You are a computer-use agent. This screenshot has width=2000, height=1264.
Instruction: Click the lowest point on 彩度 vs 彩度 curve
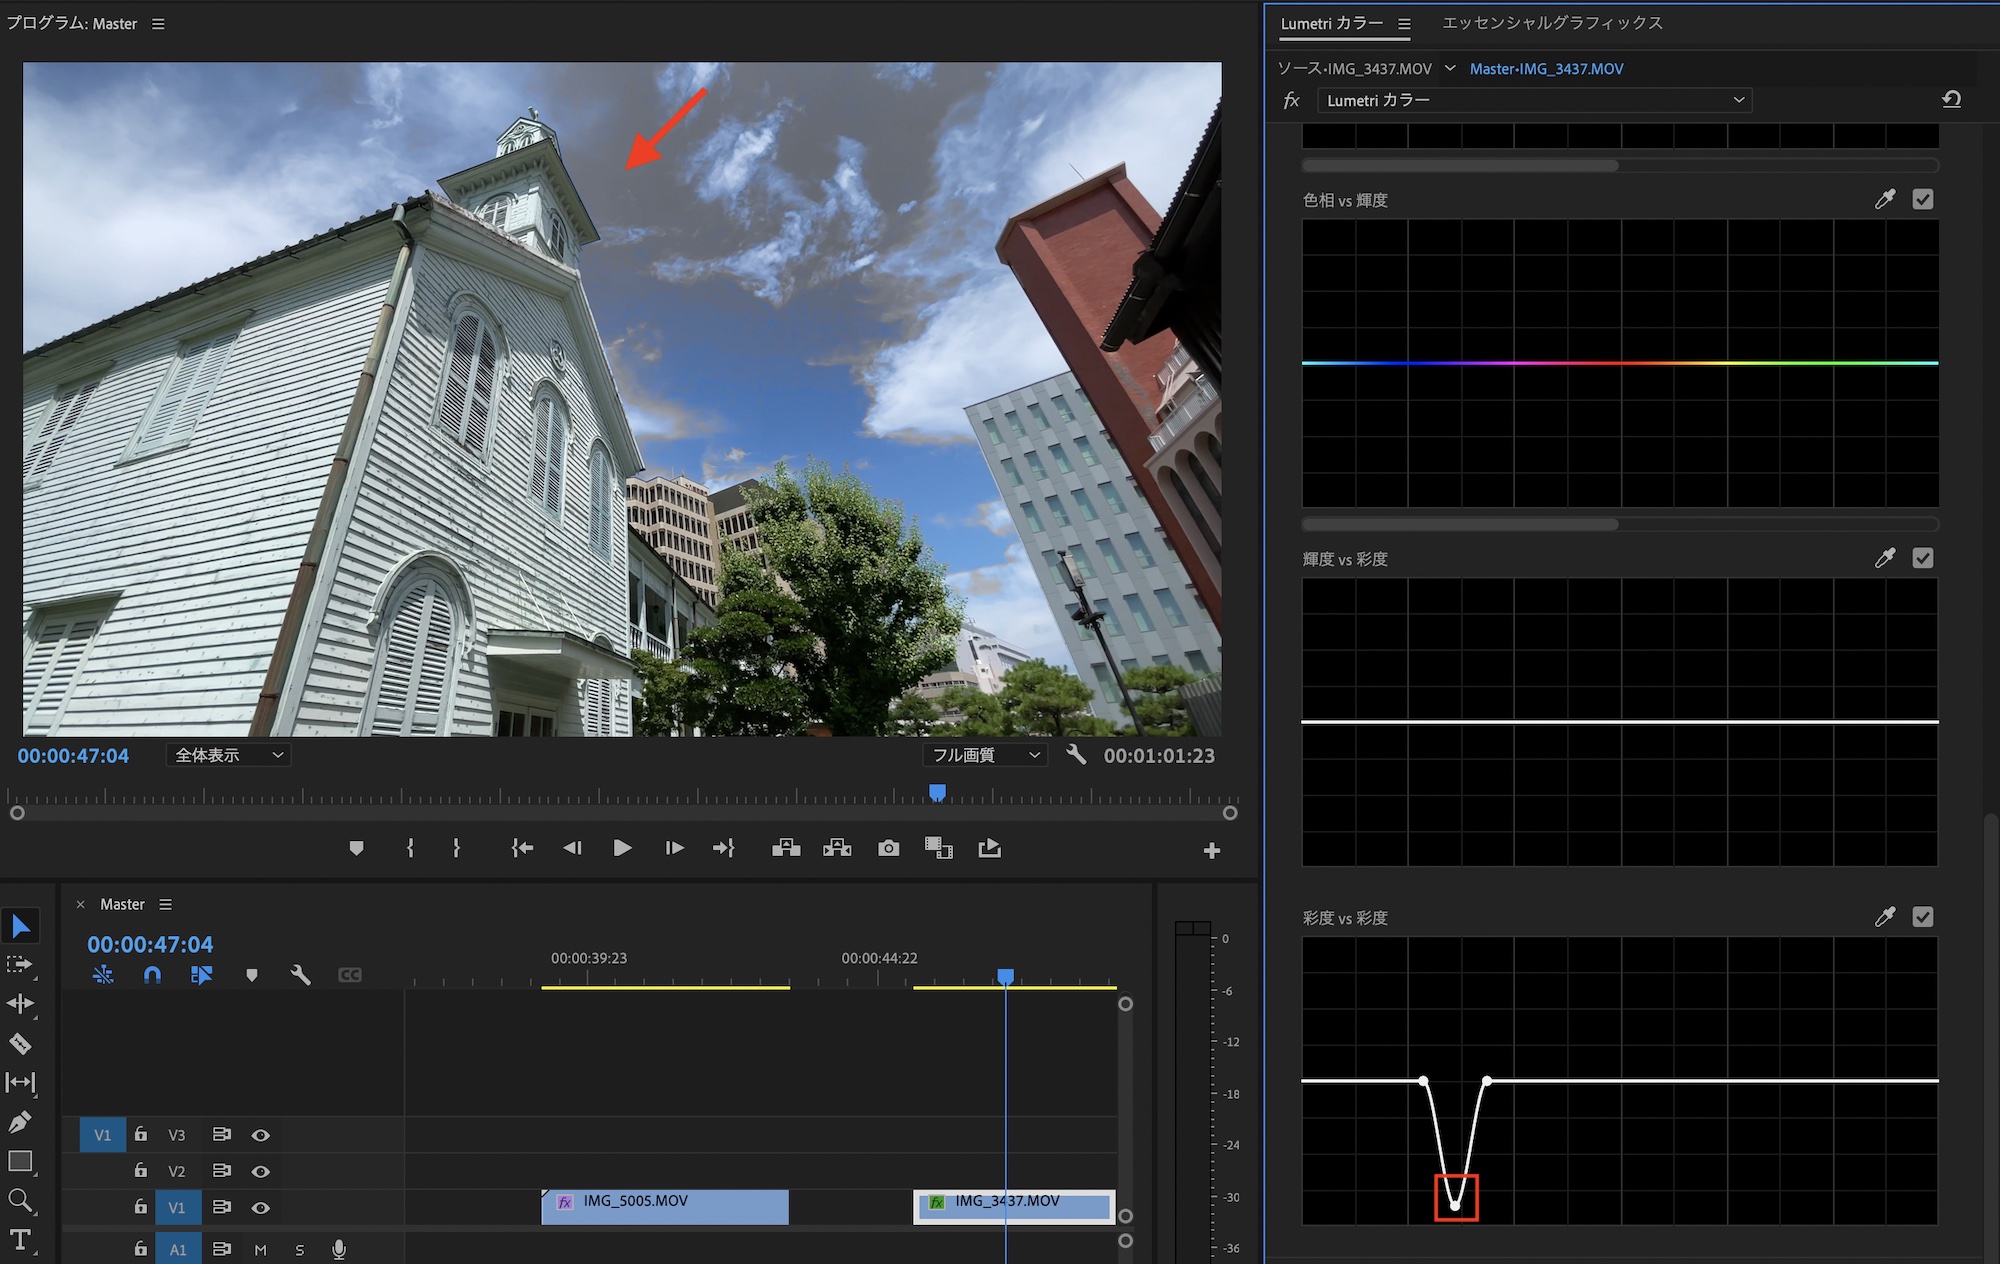click(x=1455, y=1205)
